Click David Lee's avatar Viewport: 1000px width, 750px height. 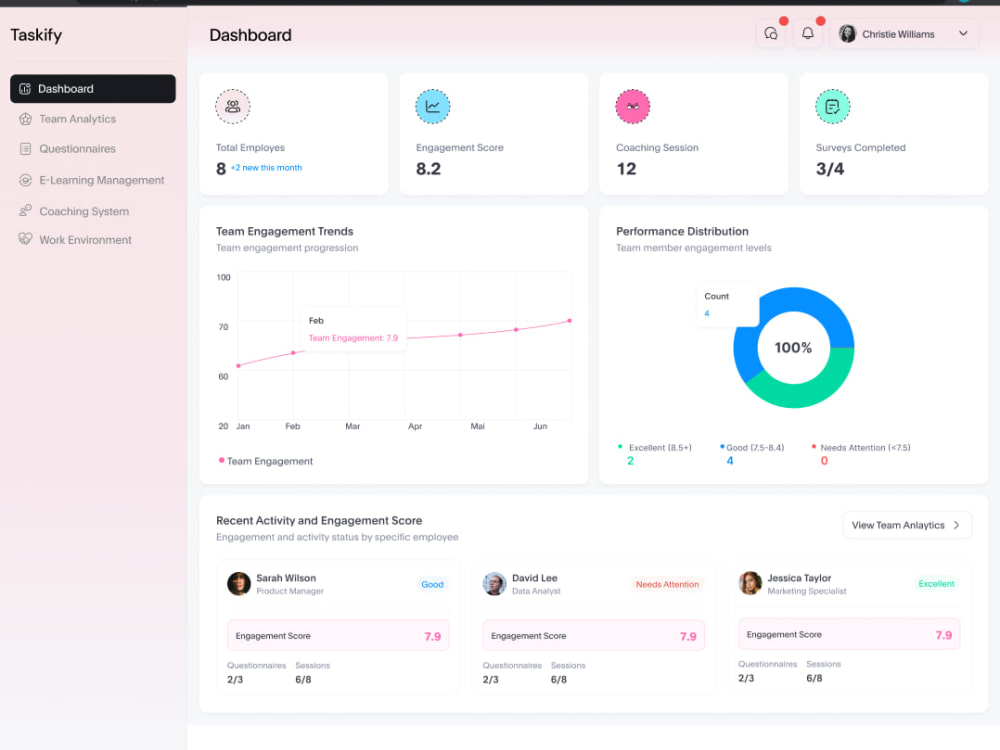[x=494, y=584]
